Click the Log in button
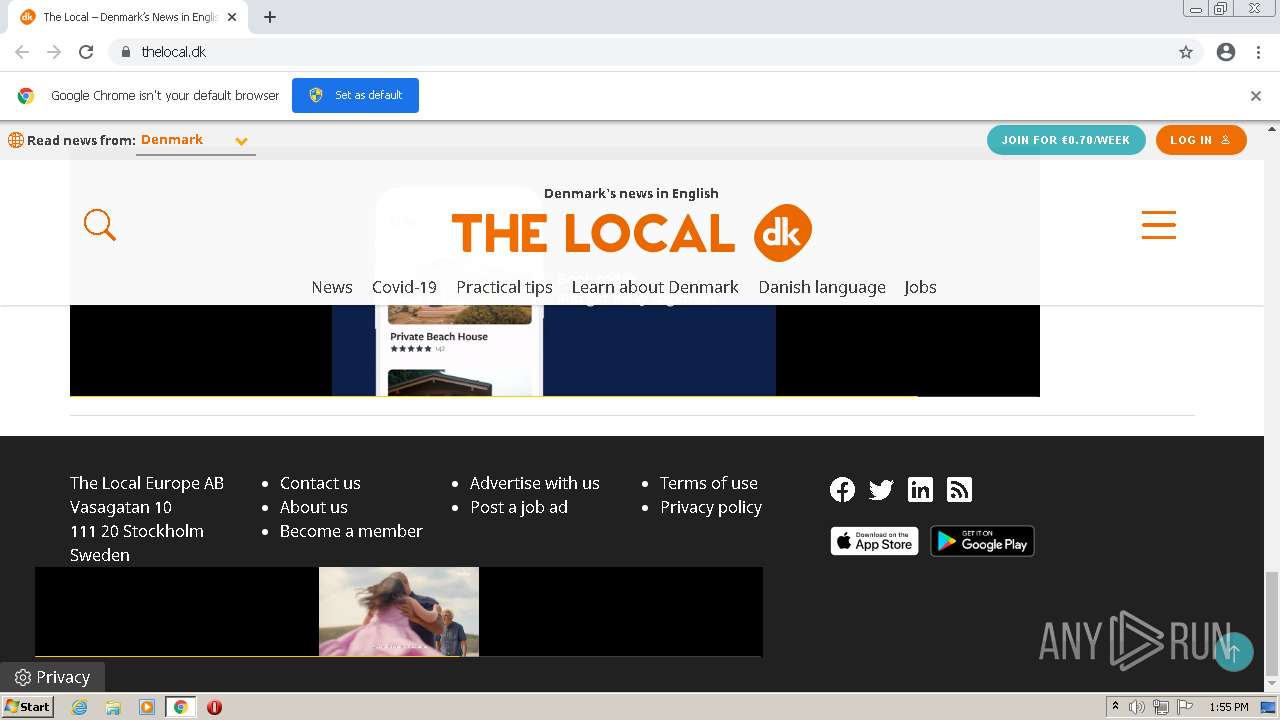This screenshot has width=1280, height=720. pos(1201,140)
